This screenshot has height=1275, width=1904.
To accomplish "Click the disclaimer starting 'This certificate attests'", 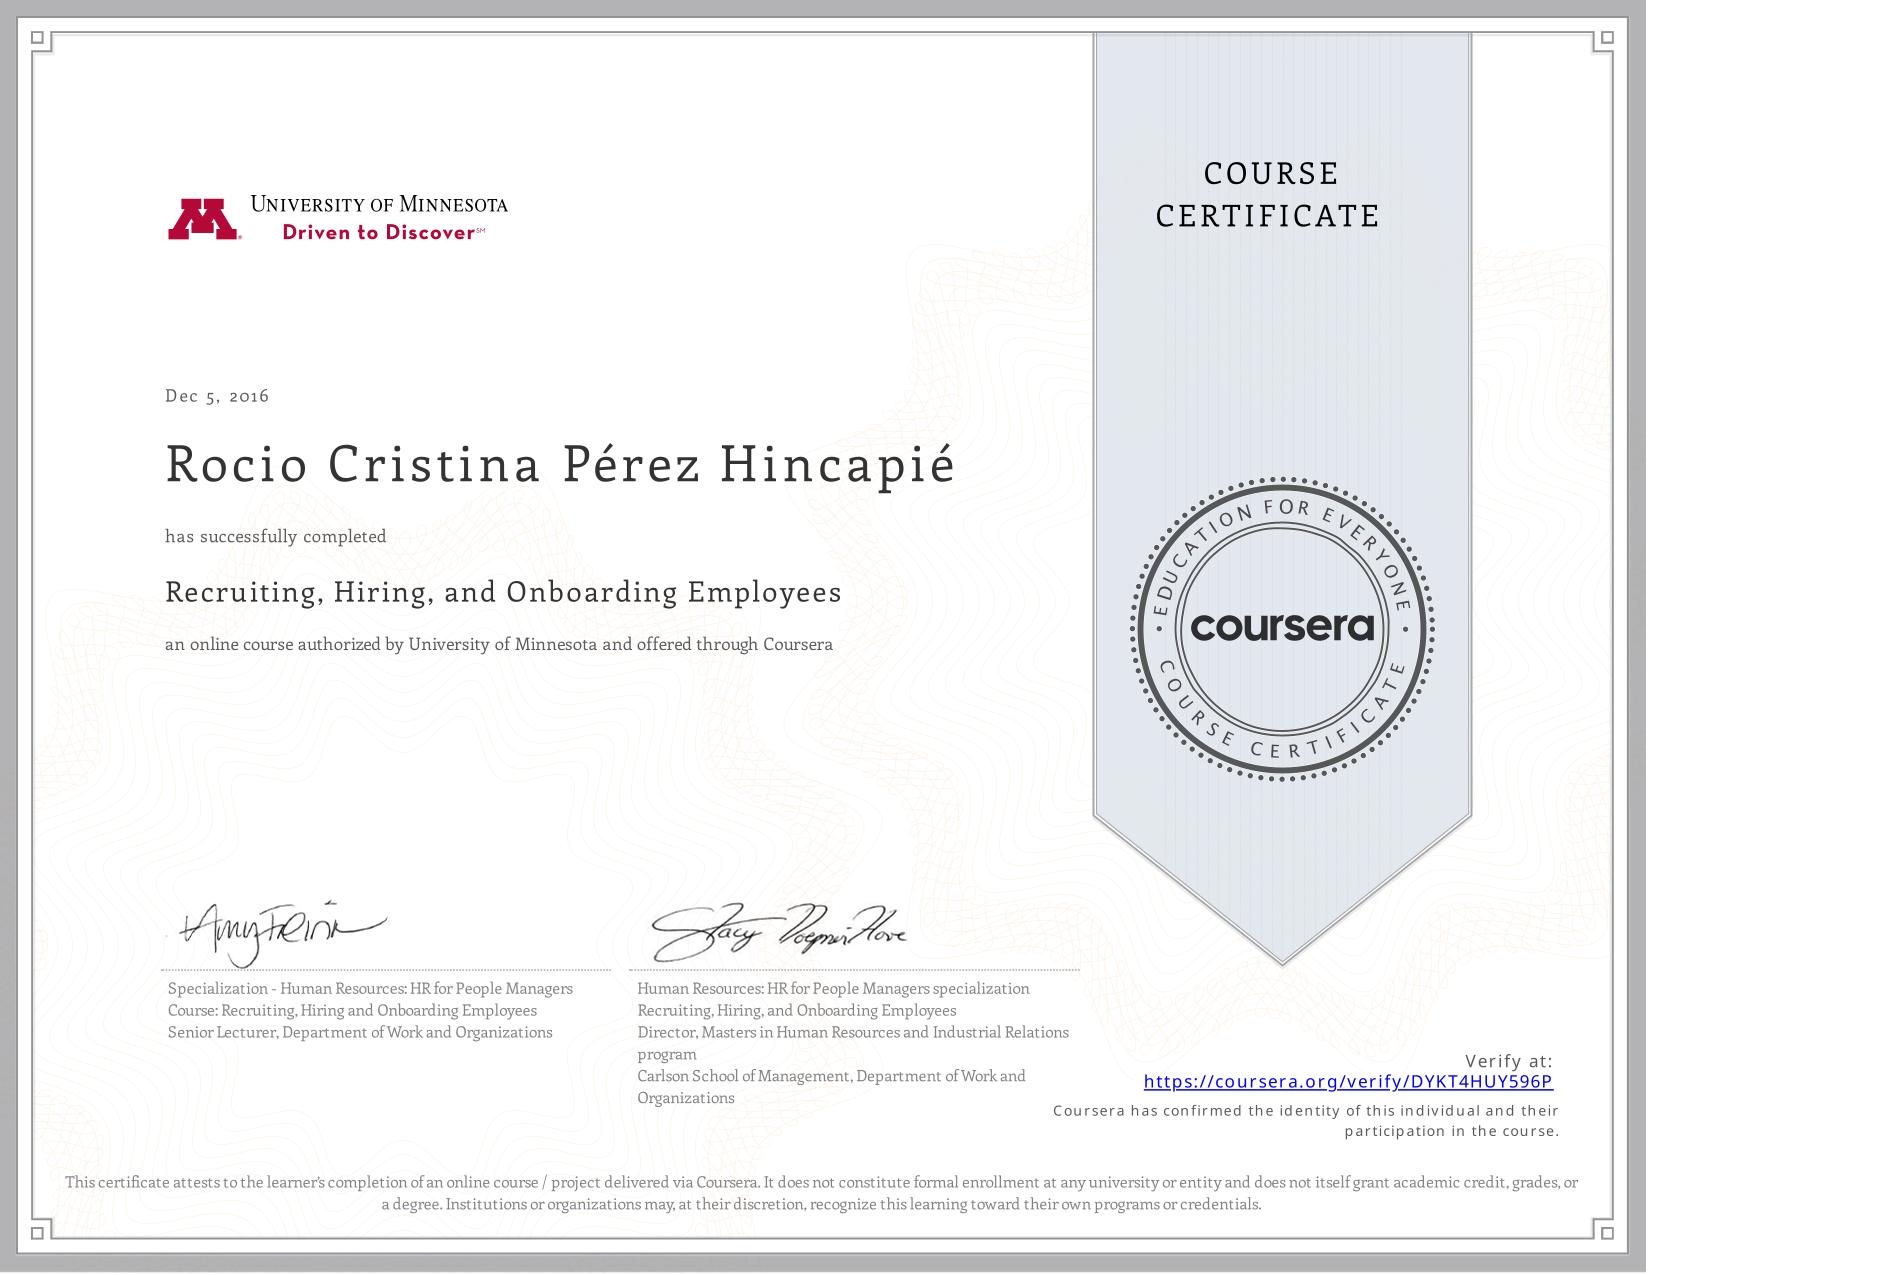I will 822,1193.
